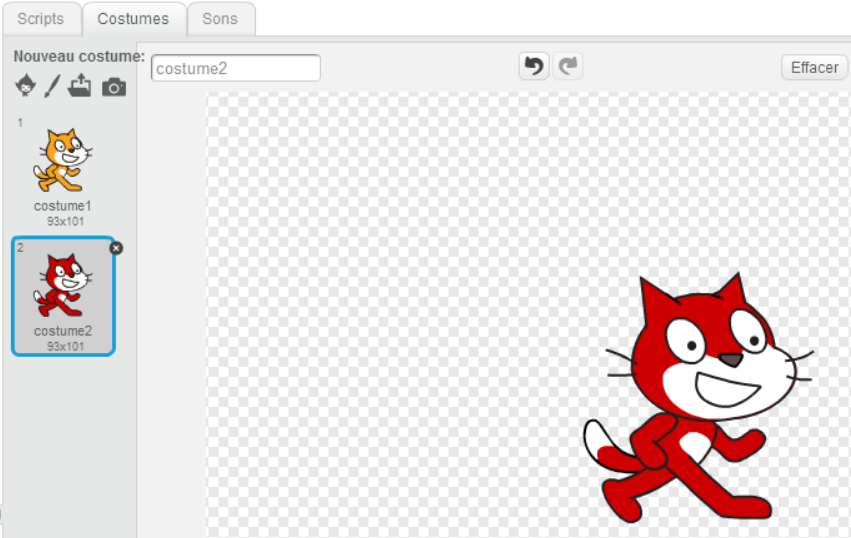The height and width of the screenshot is (538, 851).
Task: Upload costume from file icon
Action: coord(80,86)
